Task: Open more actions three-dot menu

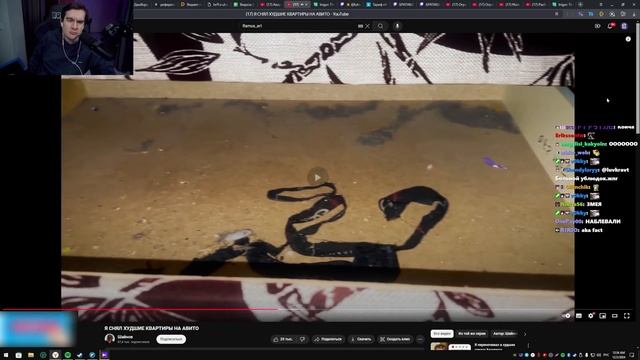Action: pos(420,339)
